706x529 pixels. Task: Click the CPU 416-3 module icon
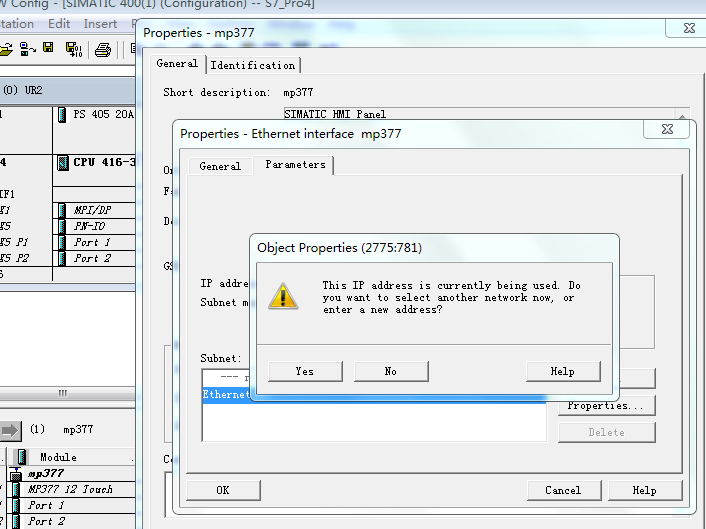63,163
